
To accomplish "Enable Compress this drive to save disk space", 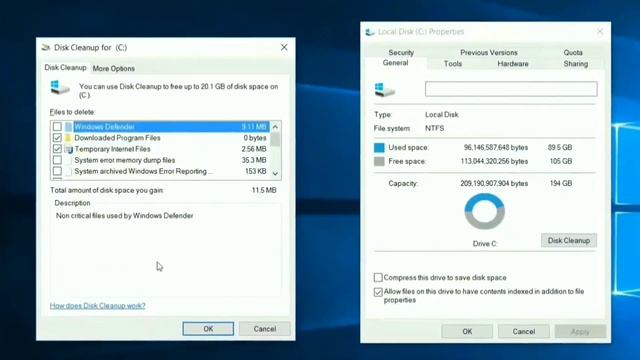I will (x=378, y=278).
